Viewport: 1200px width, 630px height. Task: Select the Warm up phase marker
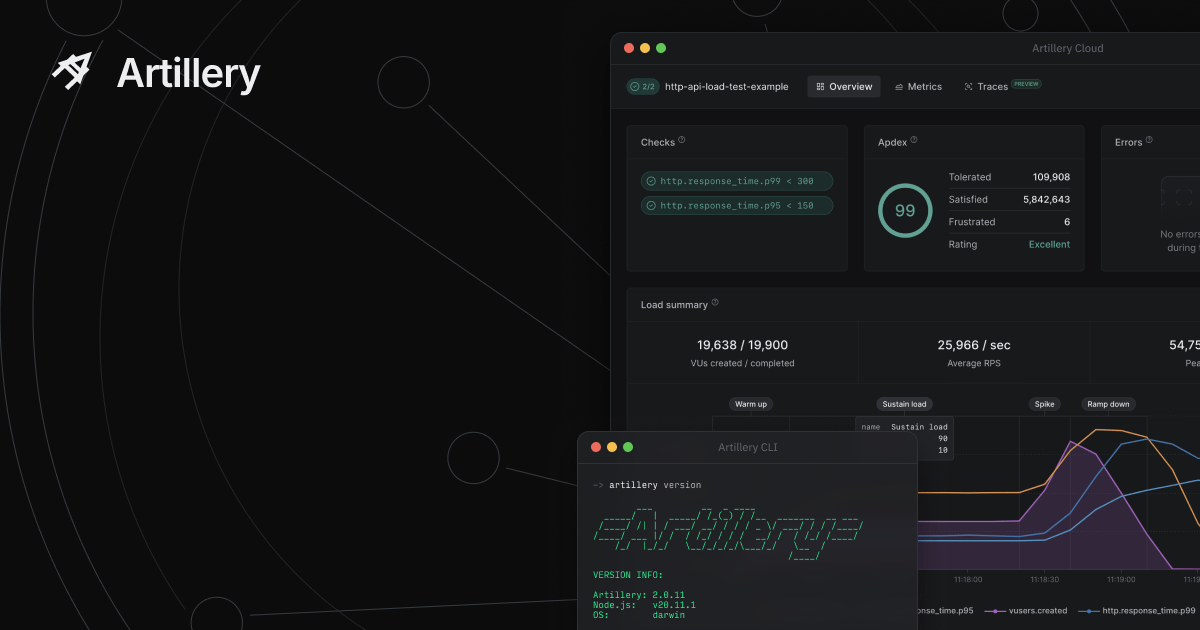pyautogui.click(x=751, y=404)
